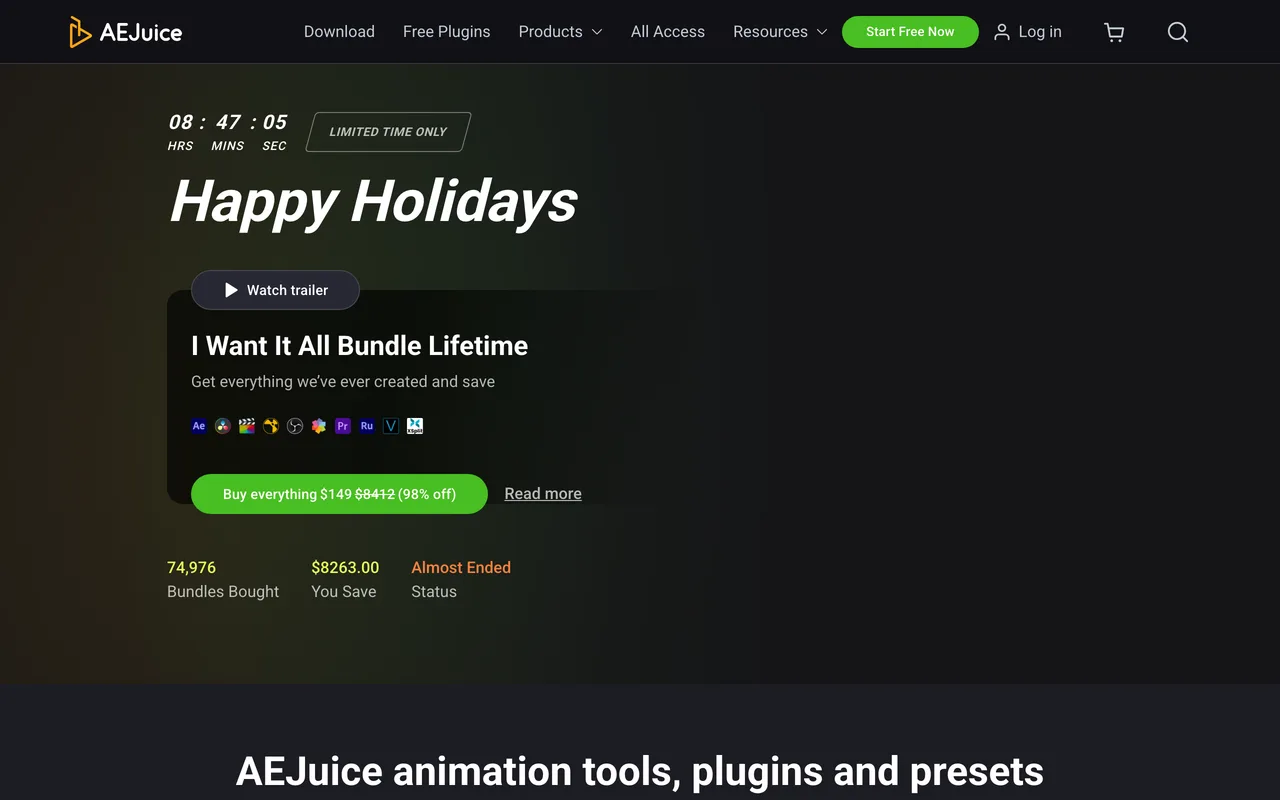Click the DaVinci Resolve icon

tap(223, 426)
